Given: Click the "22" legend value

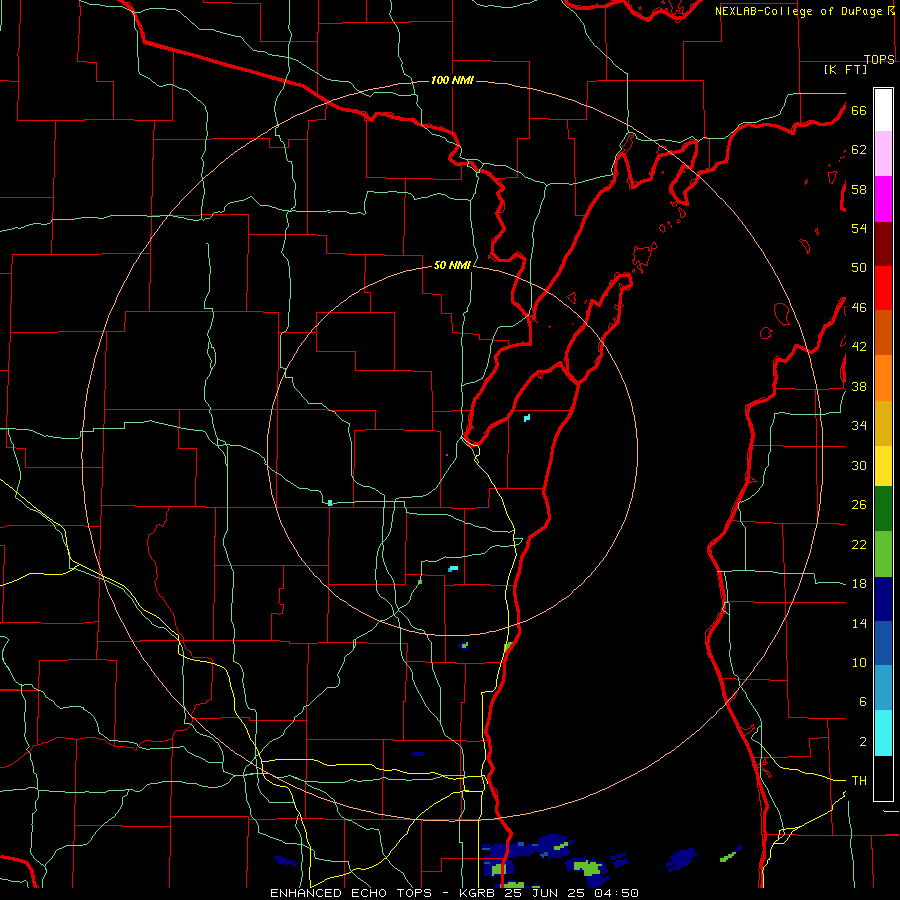Looking at the screenshot, I should click(859, 545).
